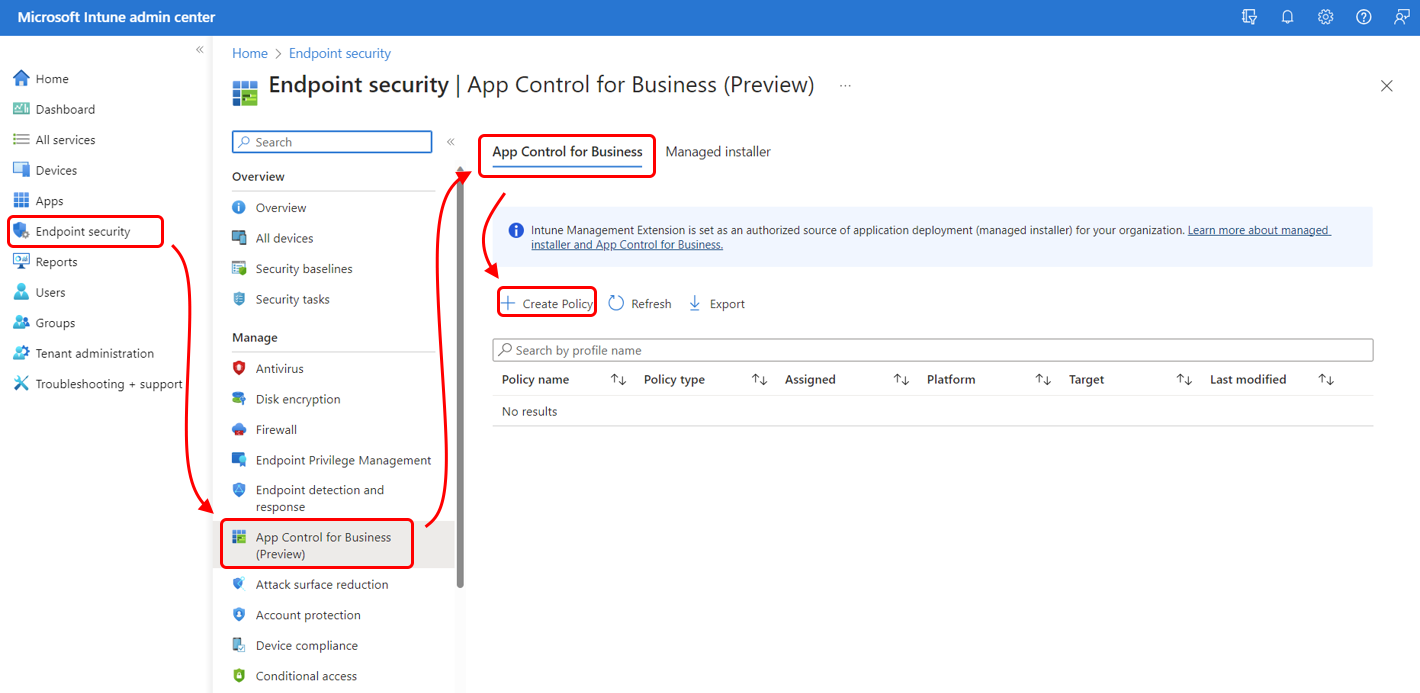Click the Antivirus red shield icon
Screen dimensions: 1420x693
pyautogui.click(x=239, y=368)
